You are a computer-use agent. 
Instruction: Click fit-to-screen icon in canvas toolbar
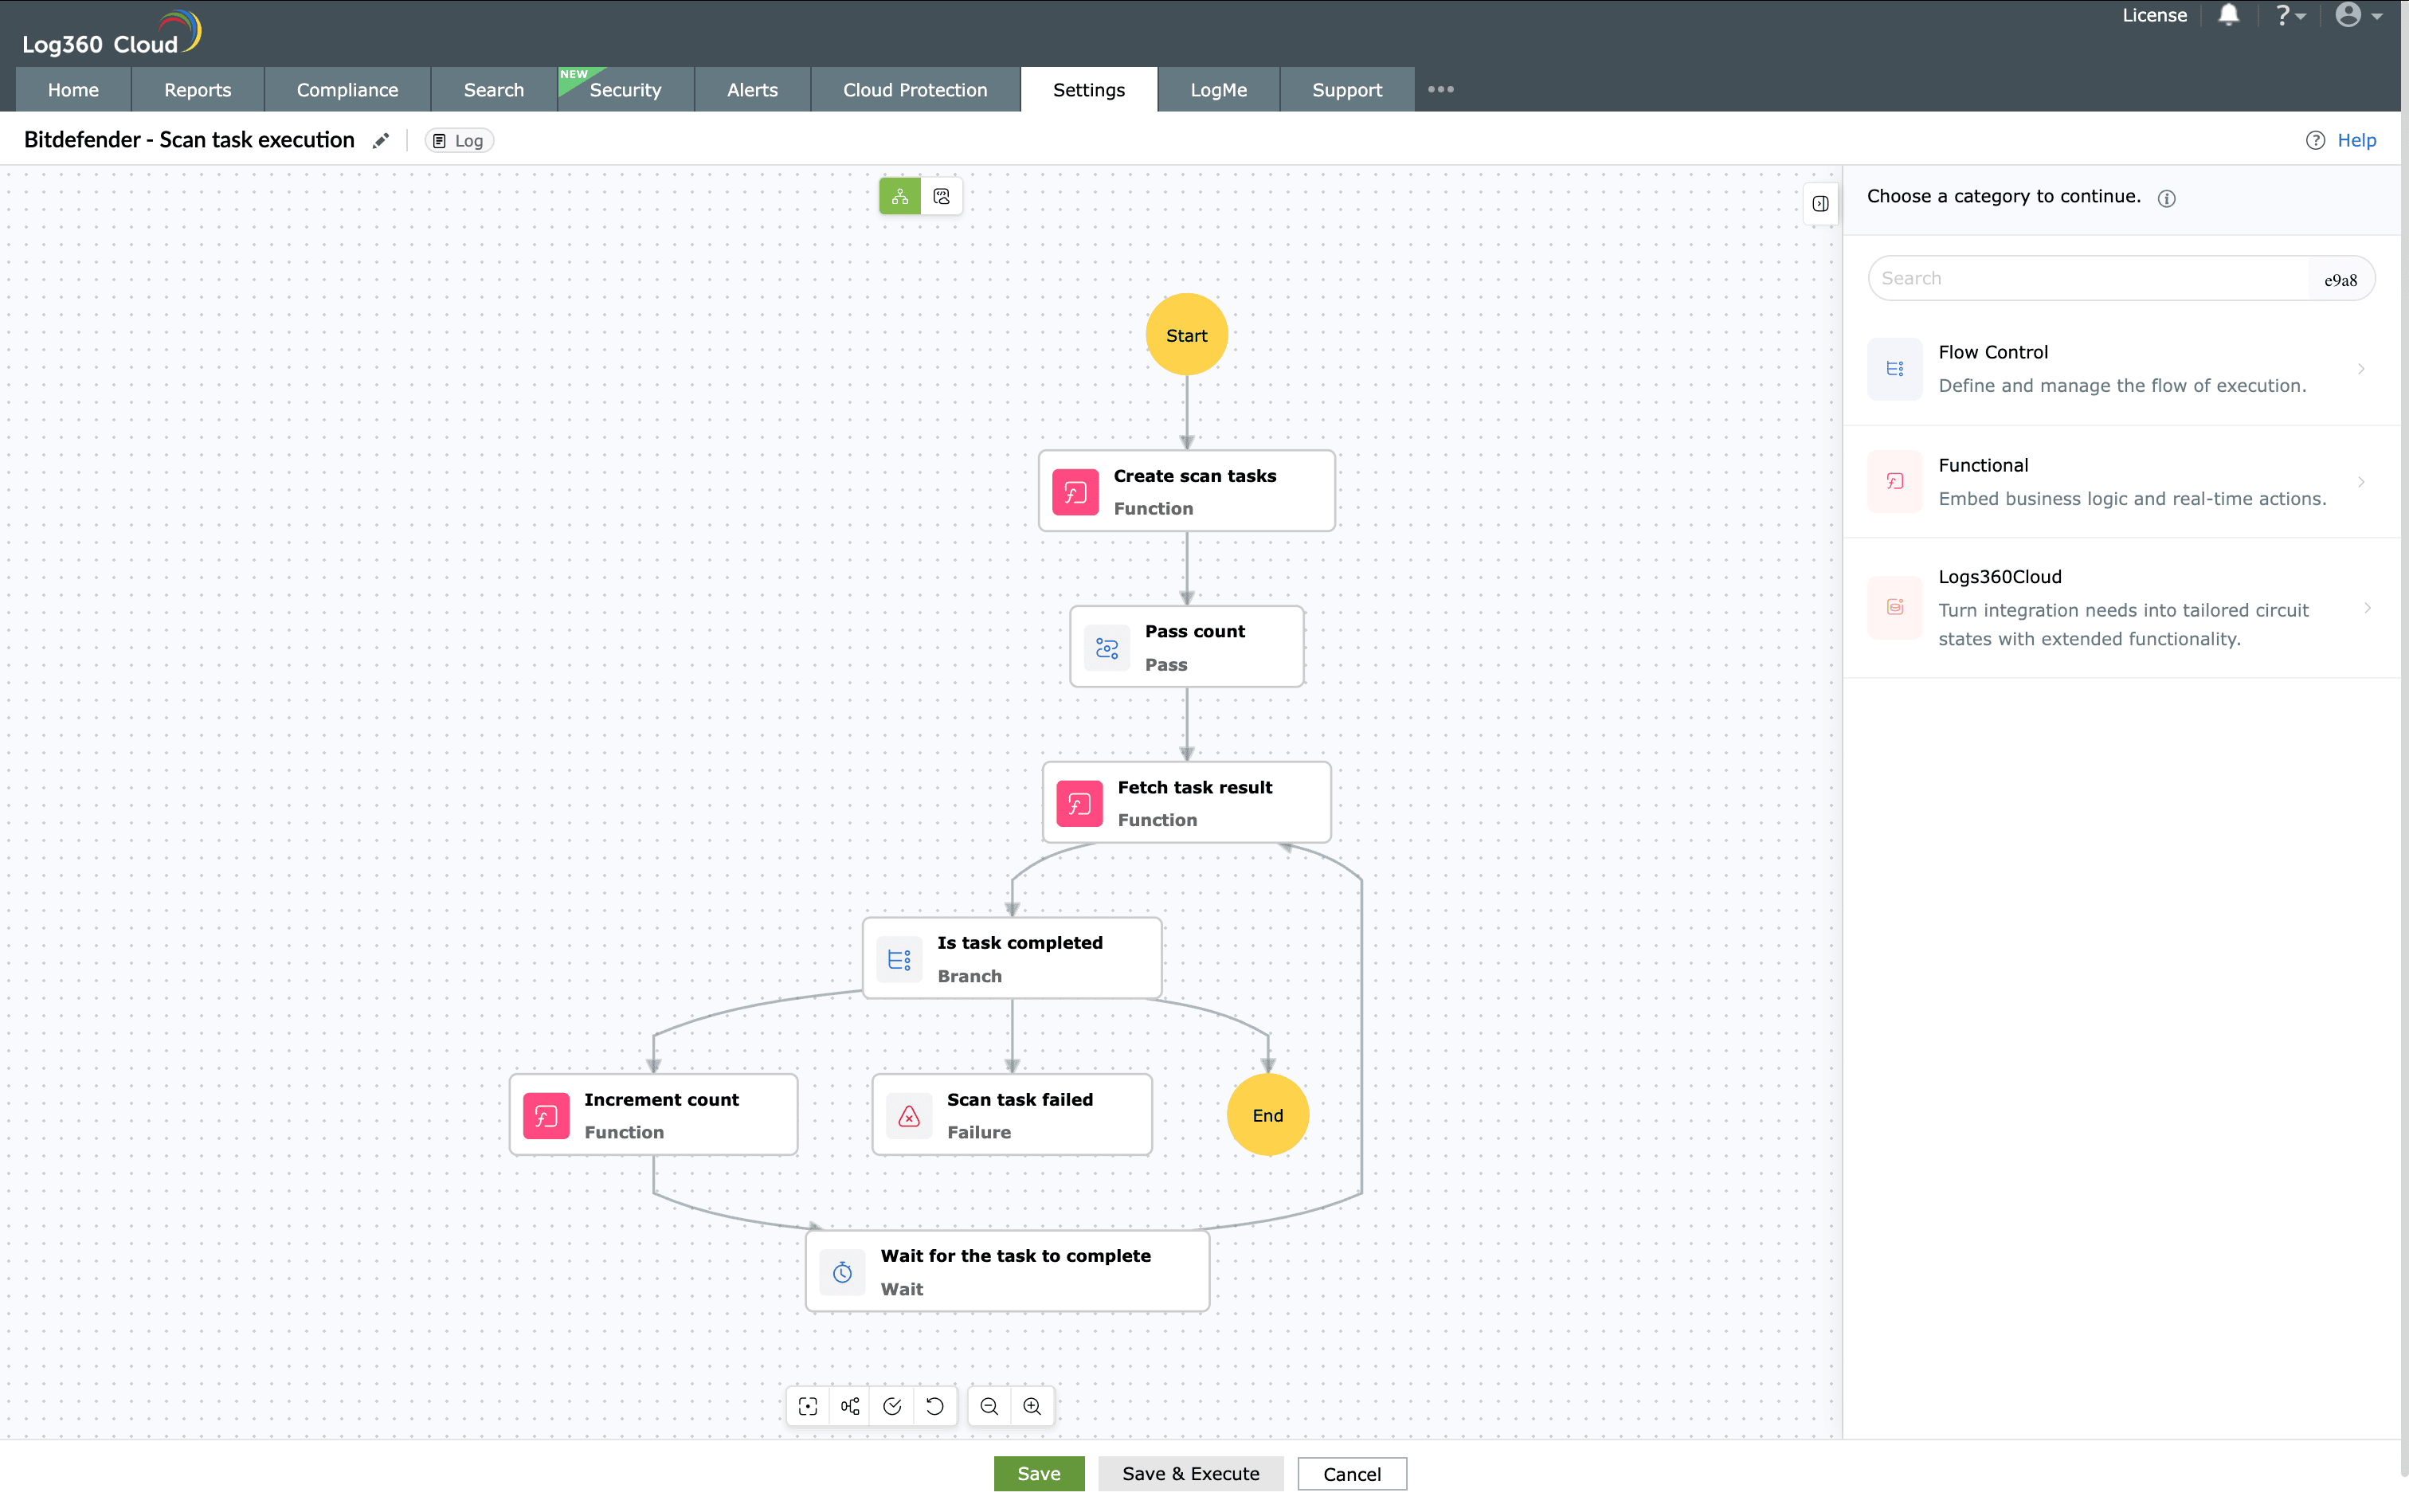(808, 1406)
